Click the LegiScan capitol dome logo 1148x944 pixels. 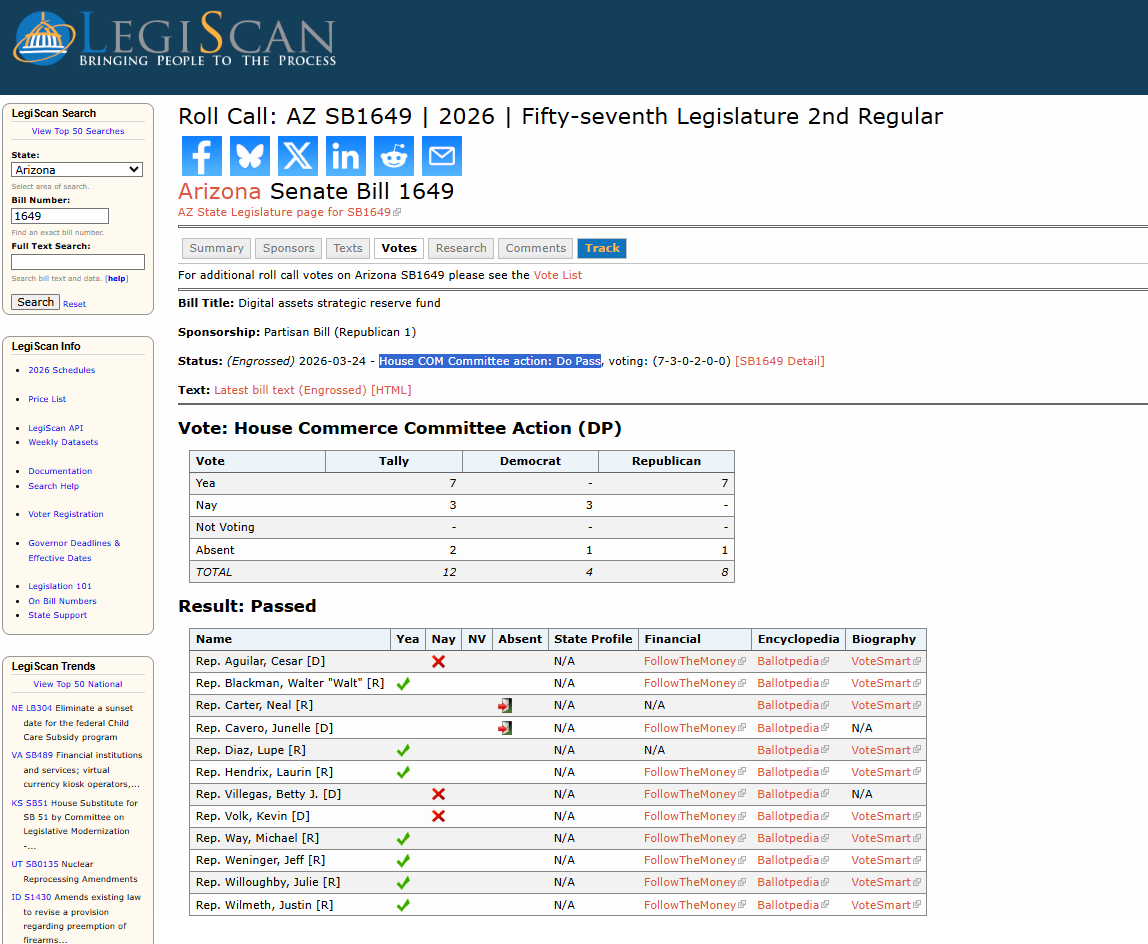click(x=44, y=39)
